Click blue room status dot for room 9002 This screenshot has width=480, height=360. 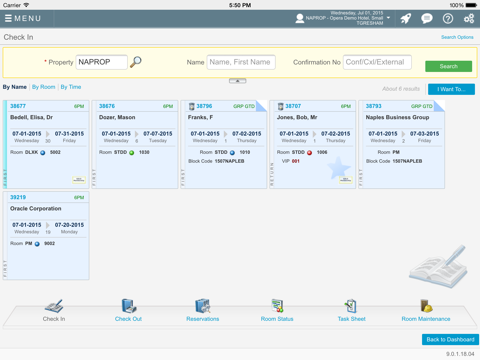pos(37,244)
